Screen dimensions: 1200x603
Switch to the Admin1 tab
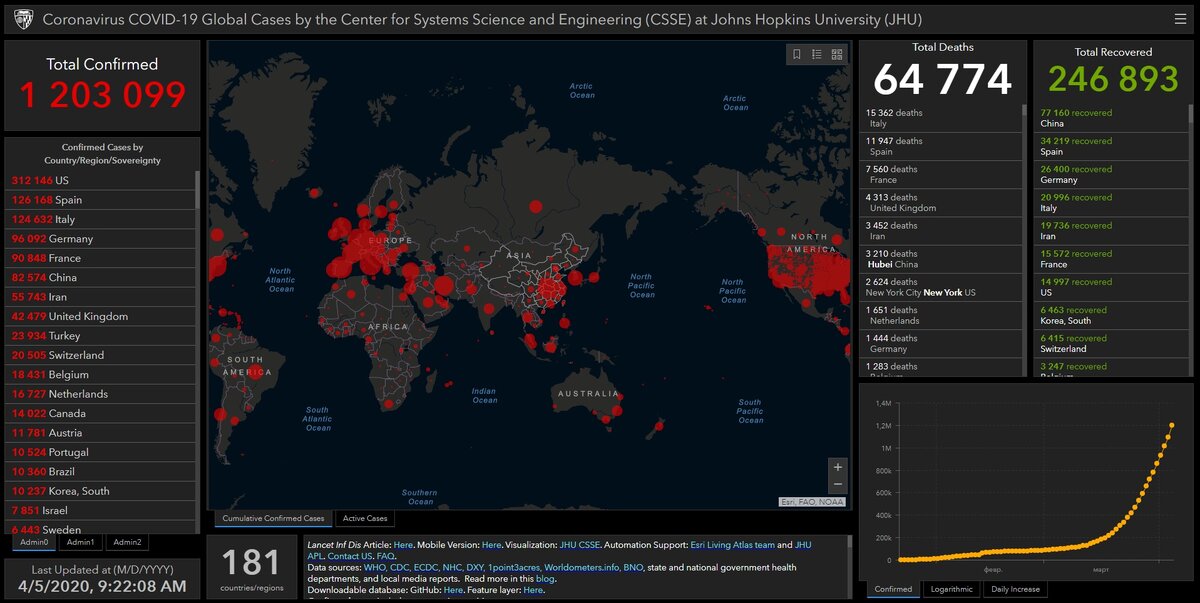pyautogui.click(x=80, y=542)
